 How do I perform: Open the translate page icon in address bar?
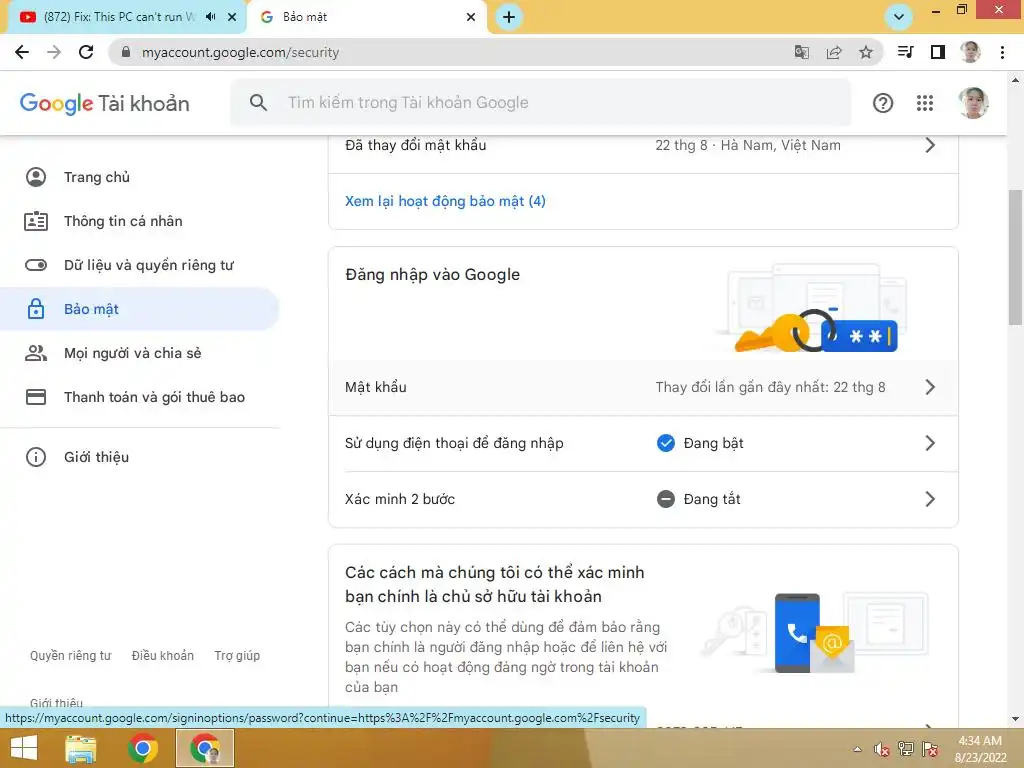pyautogui.click(x=801, y=52)
